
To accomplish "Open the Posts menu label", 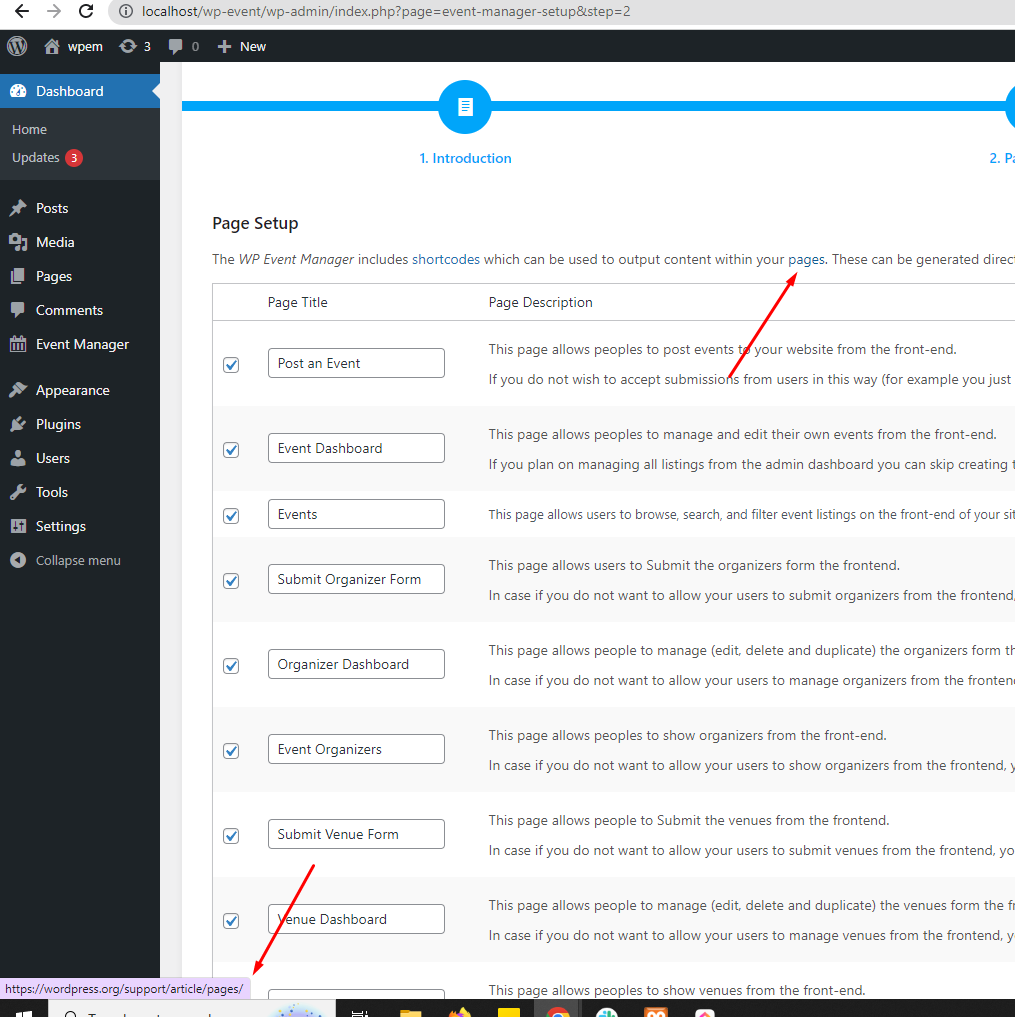I will tap(52, 208).
